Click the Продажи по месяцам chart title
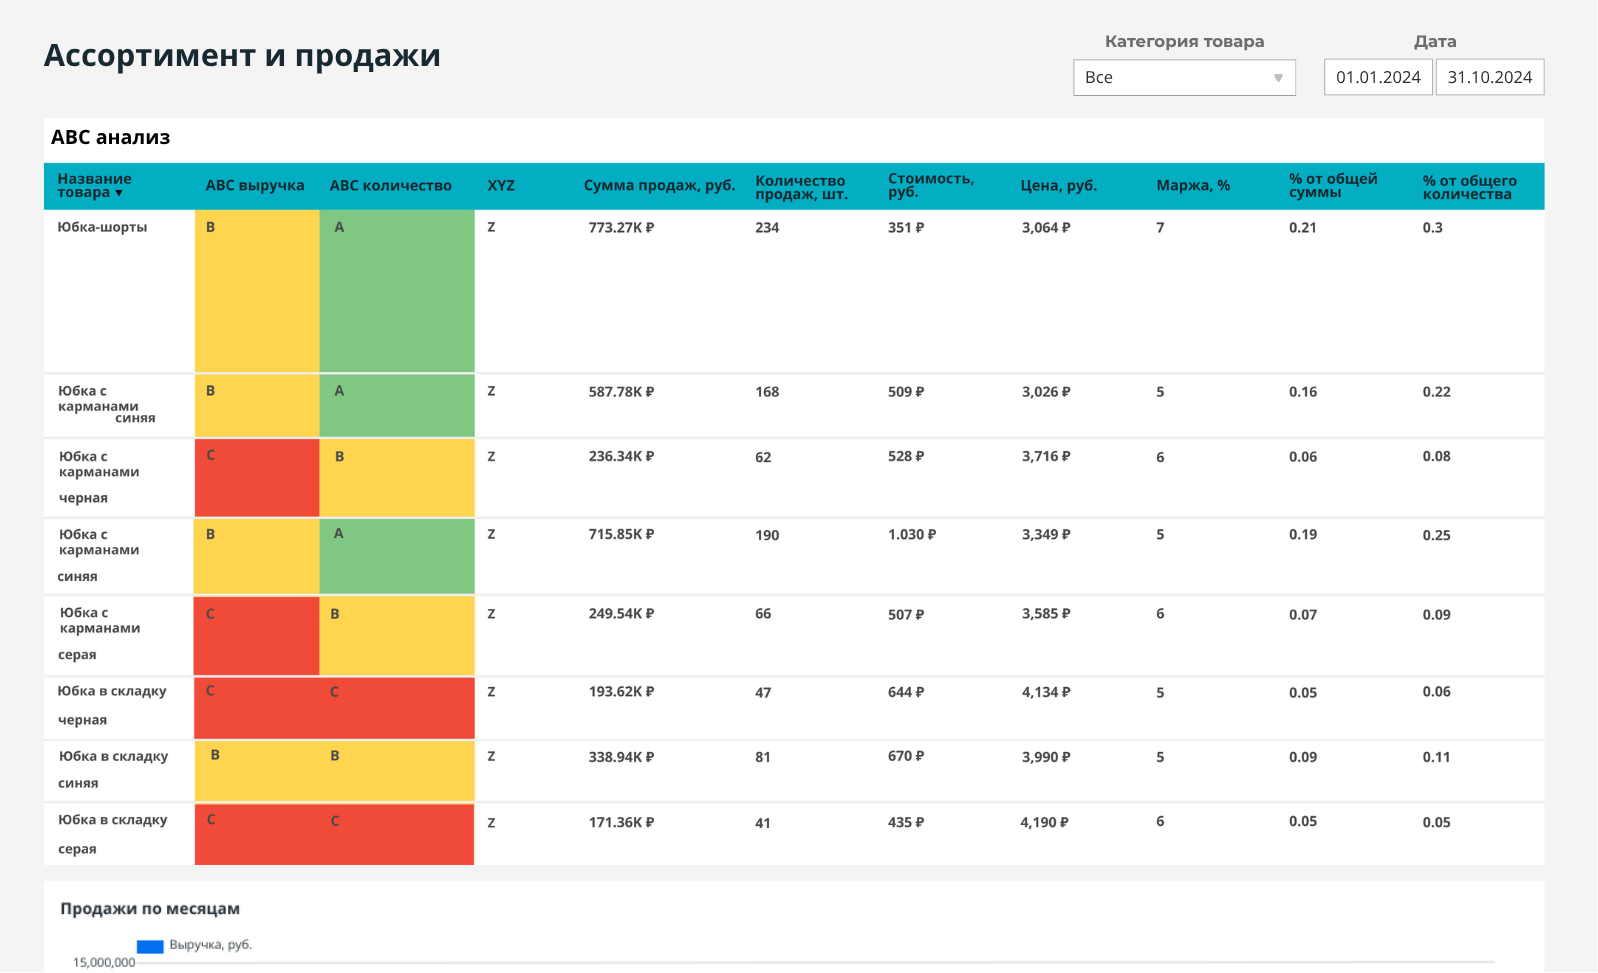1598x973 pixels. coord(150,909)
